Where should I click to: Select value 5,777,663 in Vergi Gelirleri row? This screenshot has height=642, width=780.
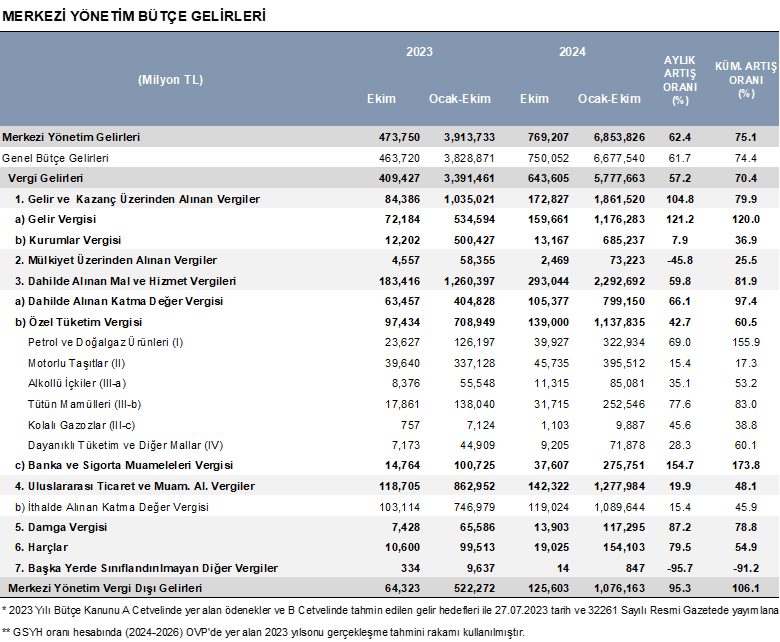619,179
